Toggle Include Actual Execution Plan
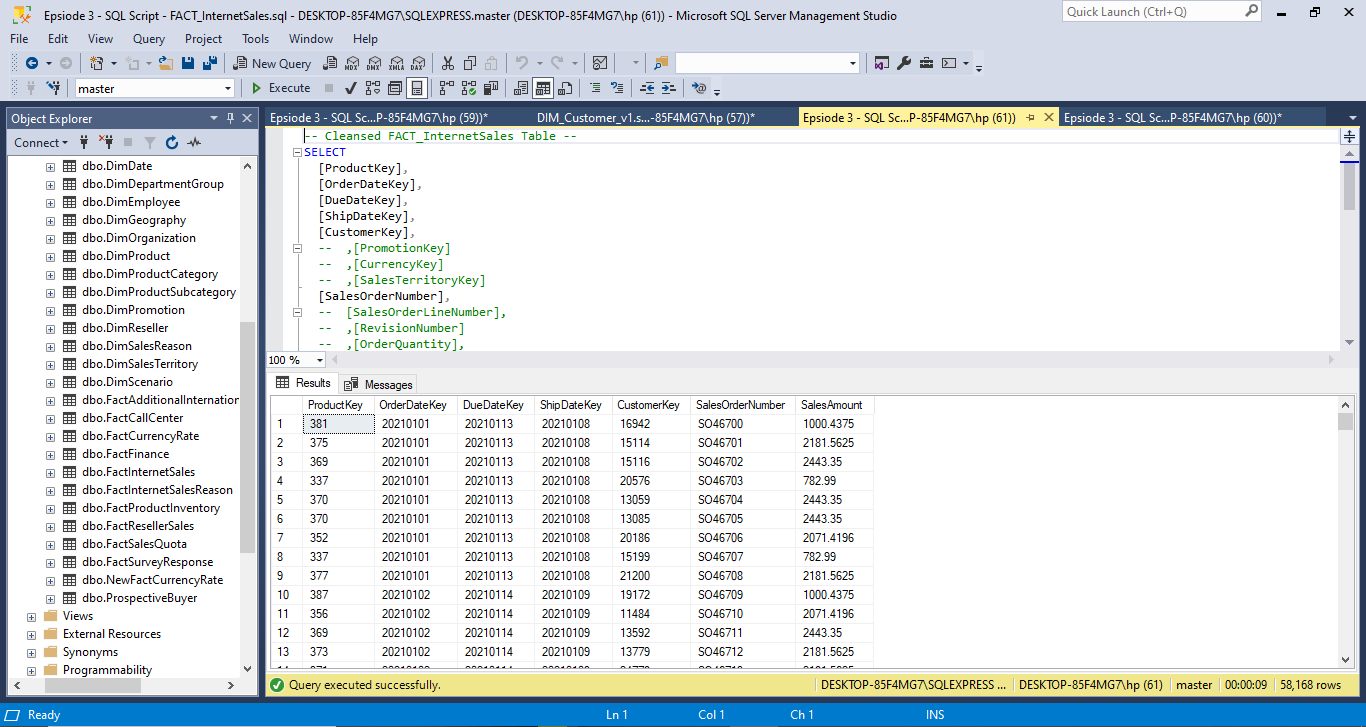Image resolution: width=1366 pixels, height=727 pixels. [447, 88]
